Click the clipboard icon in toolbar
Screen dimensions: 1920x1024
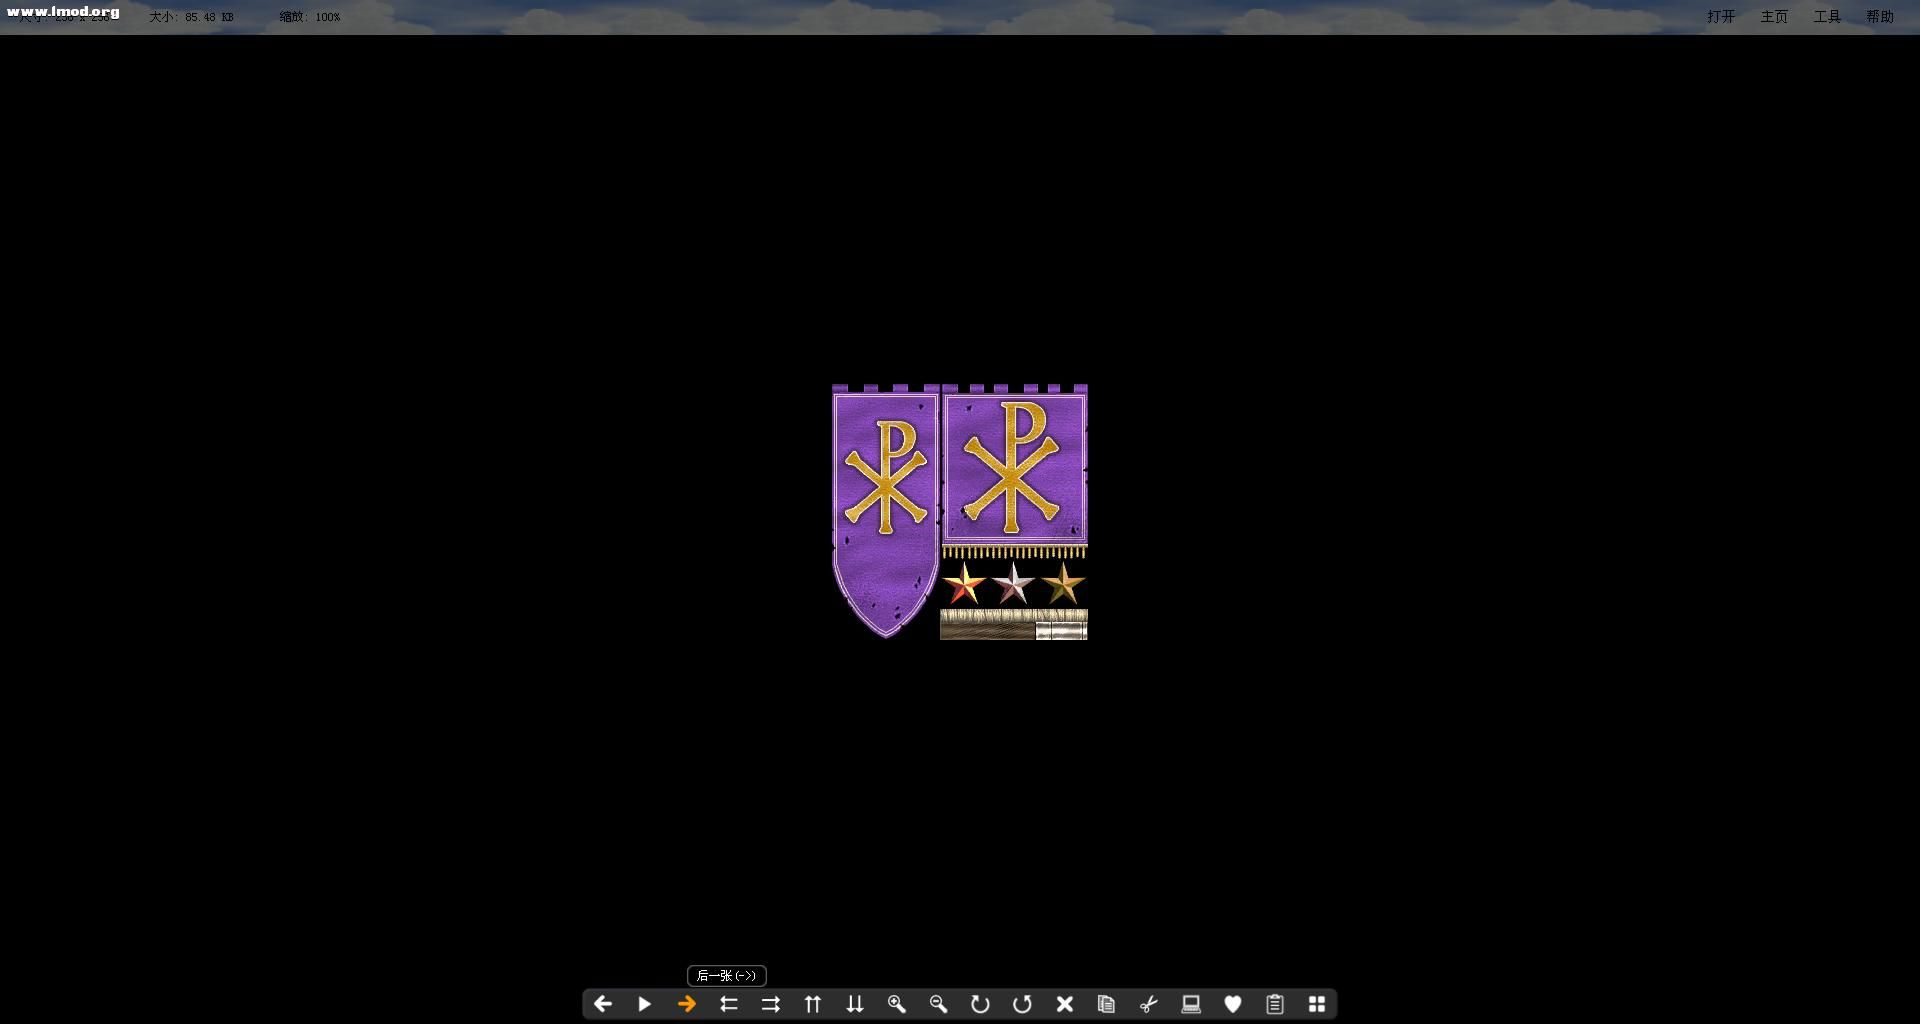coord(1275,1004)
